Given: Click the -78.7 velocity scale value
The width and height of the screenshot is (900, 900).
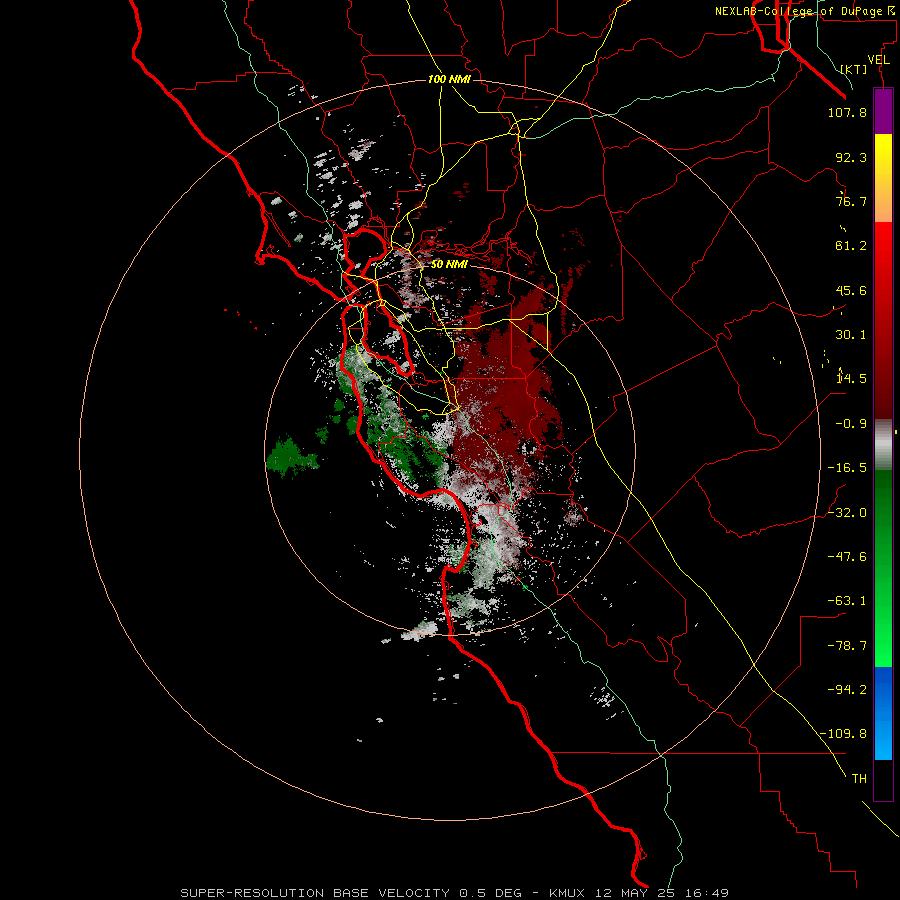Looking at the screenshot, I should point(847,646).
